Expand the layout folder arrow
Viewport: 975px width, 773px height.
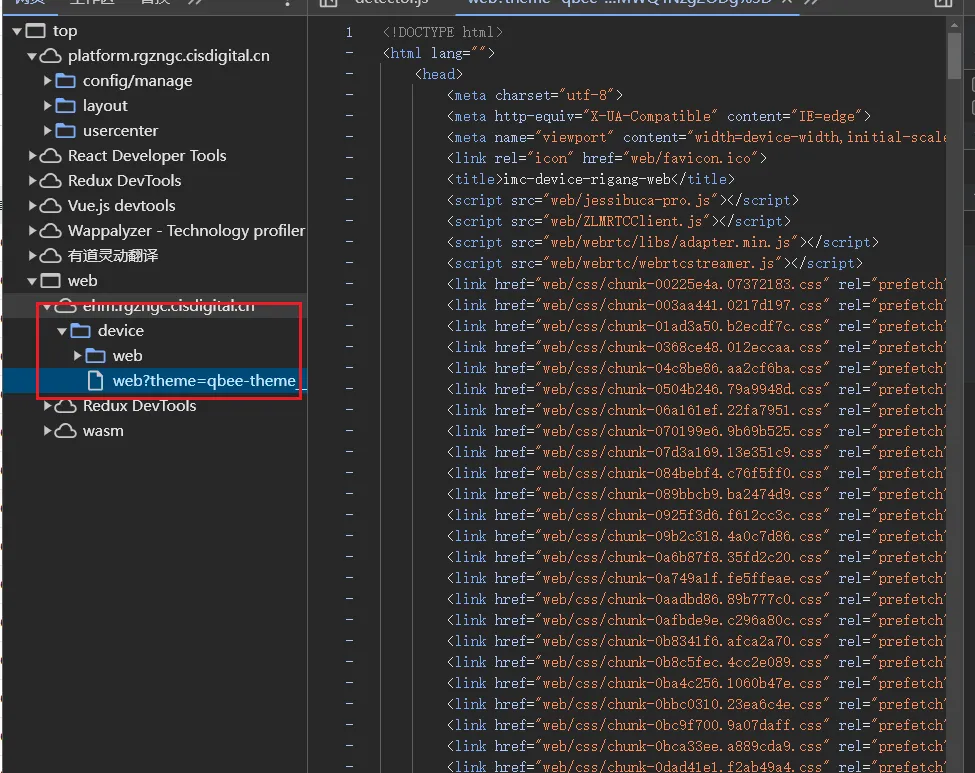[x=47, y=106]
